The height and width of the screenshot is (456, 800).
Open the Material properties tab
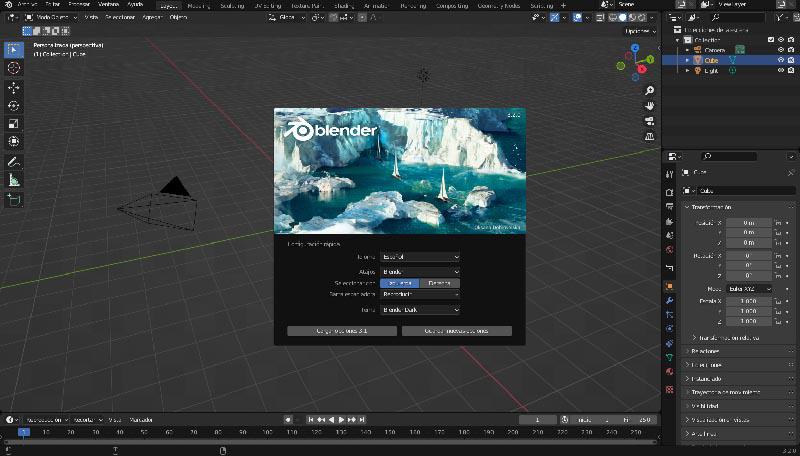point(669,372)
